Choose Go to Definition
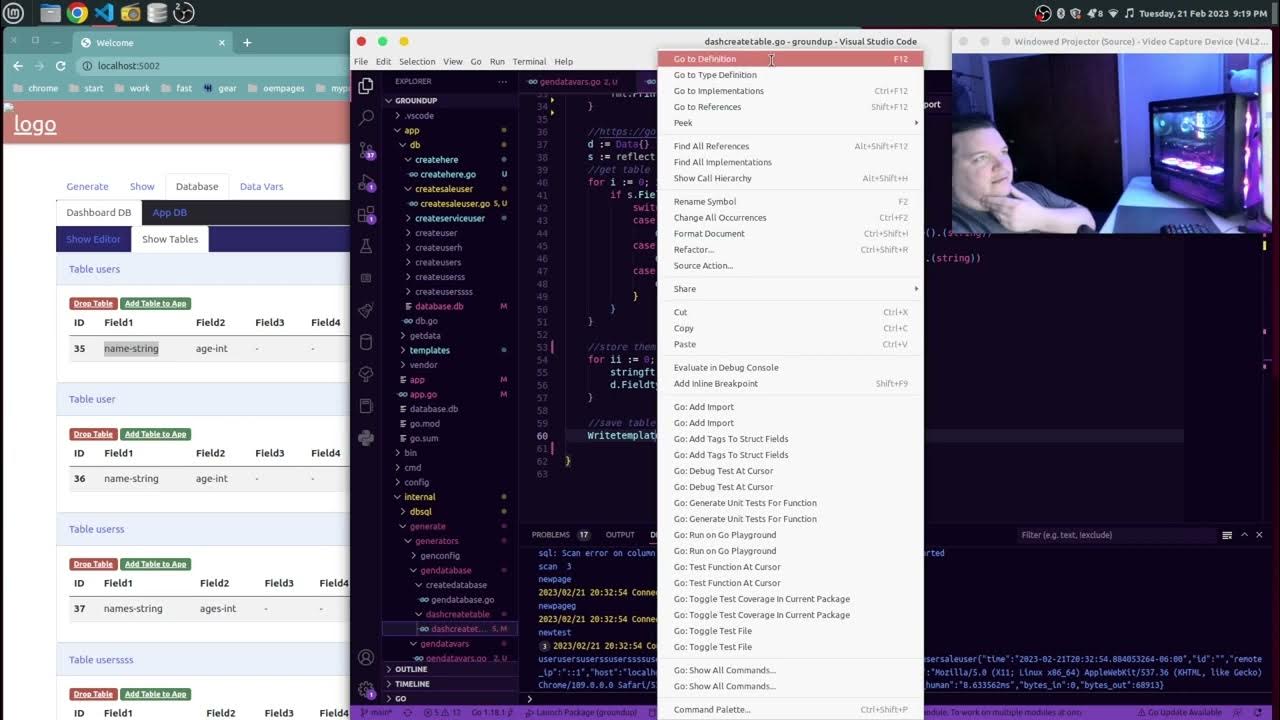 click(790, 59)
